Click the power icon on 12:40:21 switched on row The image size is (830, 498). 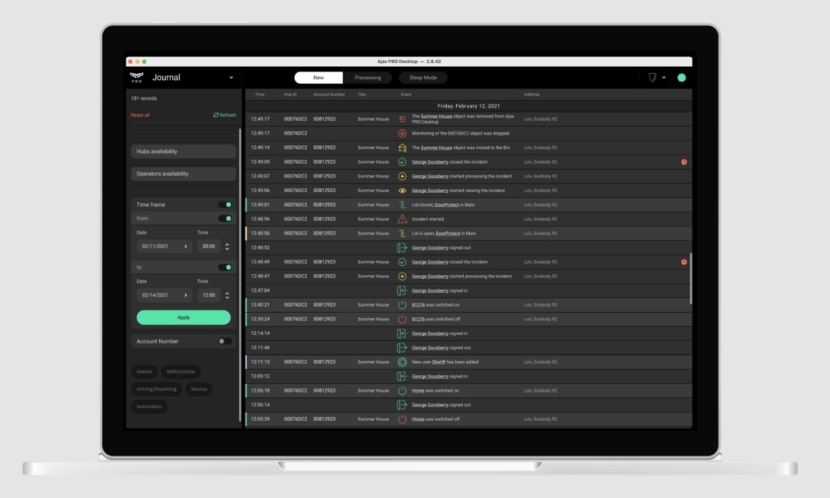pyautogui.click(x=402, y=305)
